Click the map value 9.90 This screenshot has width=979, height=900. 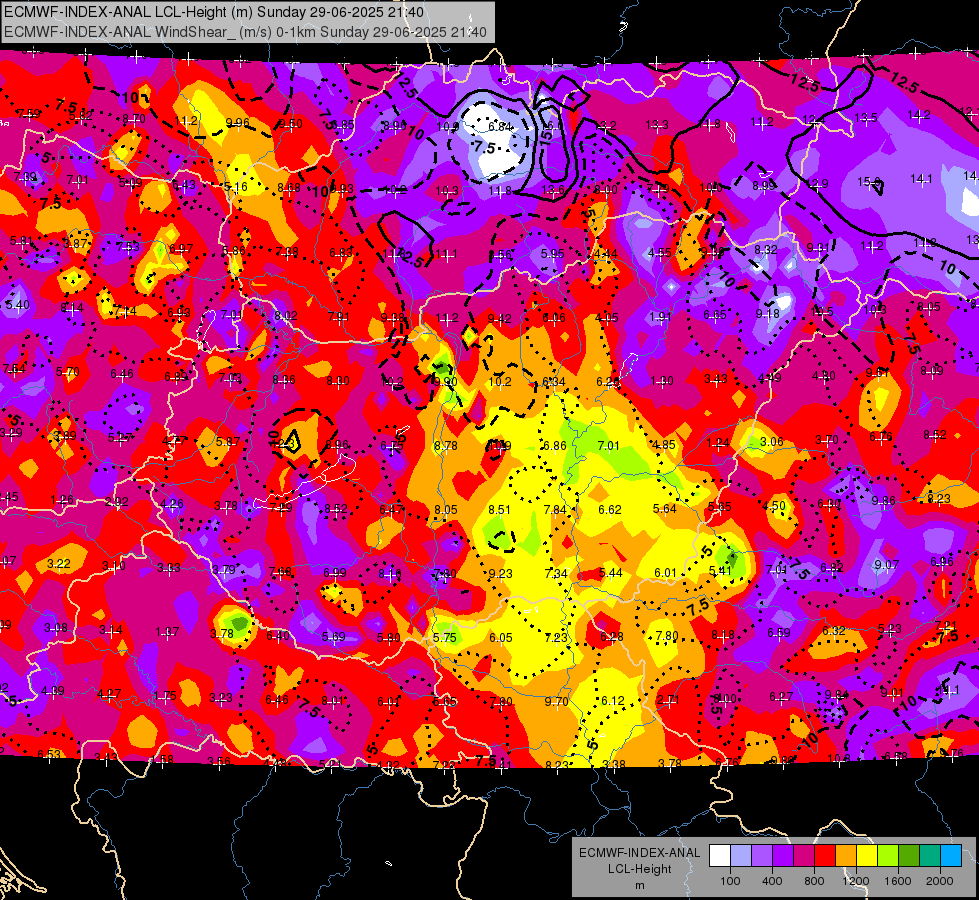click(445, 382)
